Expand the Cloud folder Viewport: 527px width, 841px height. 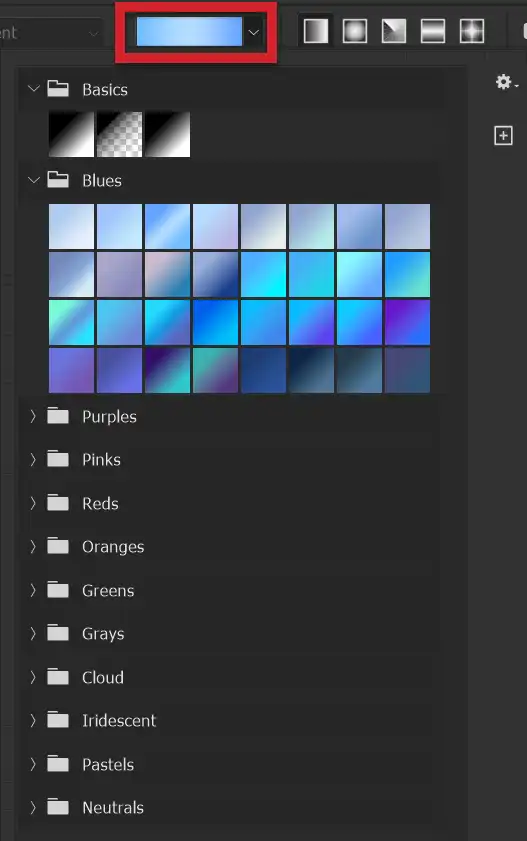coord(33,677)
